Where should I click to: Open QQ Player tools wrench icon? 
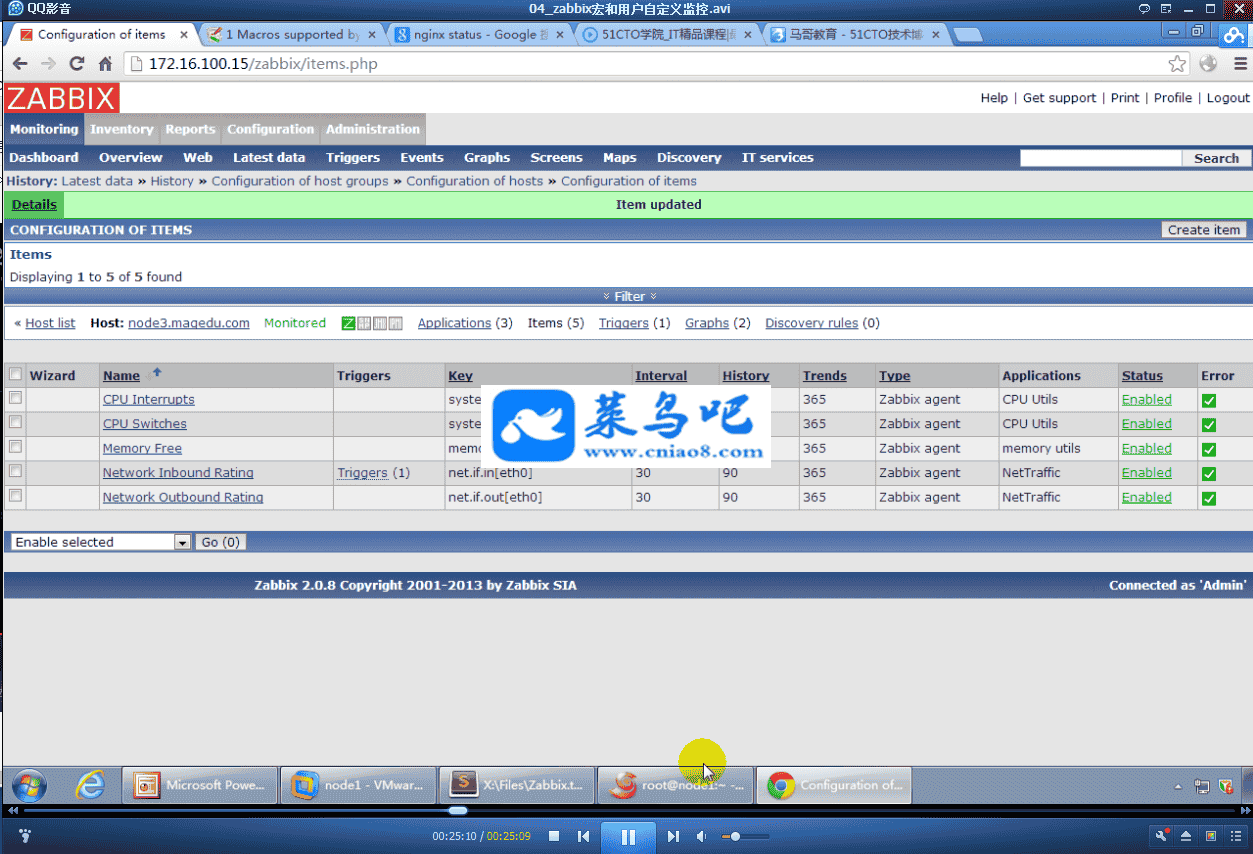click(x=1162, y=836)
